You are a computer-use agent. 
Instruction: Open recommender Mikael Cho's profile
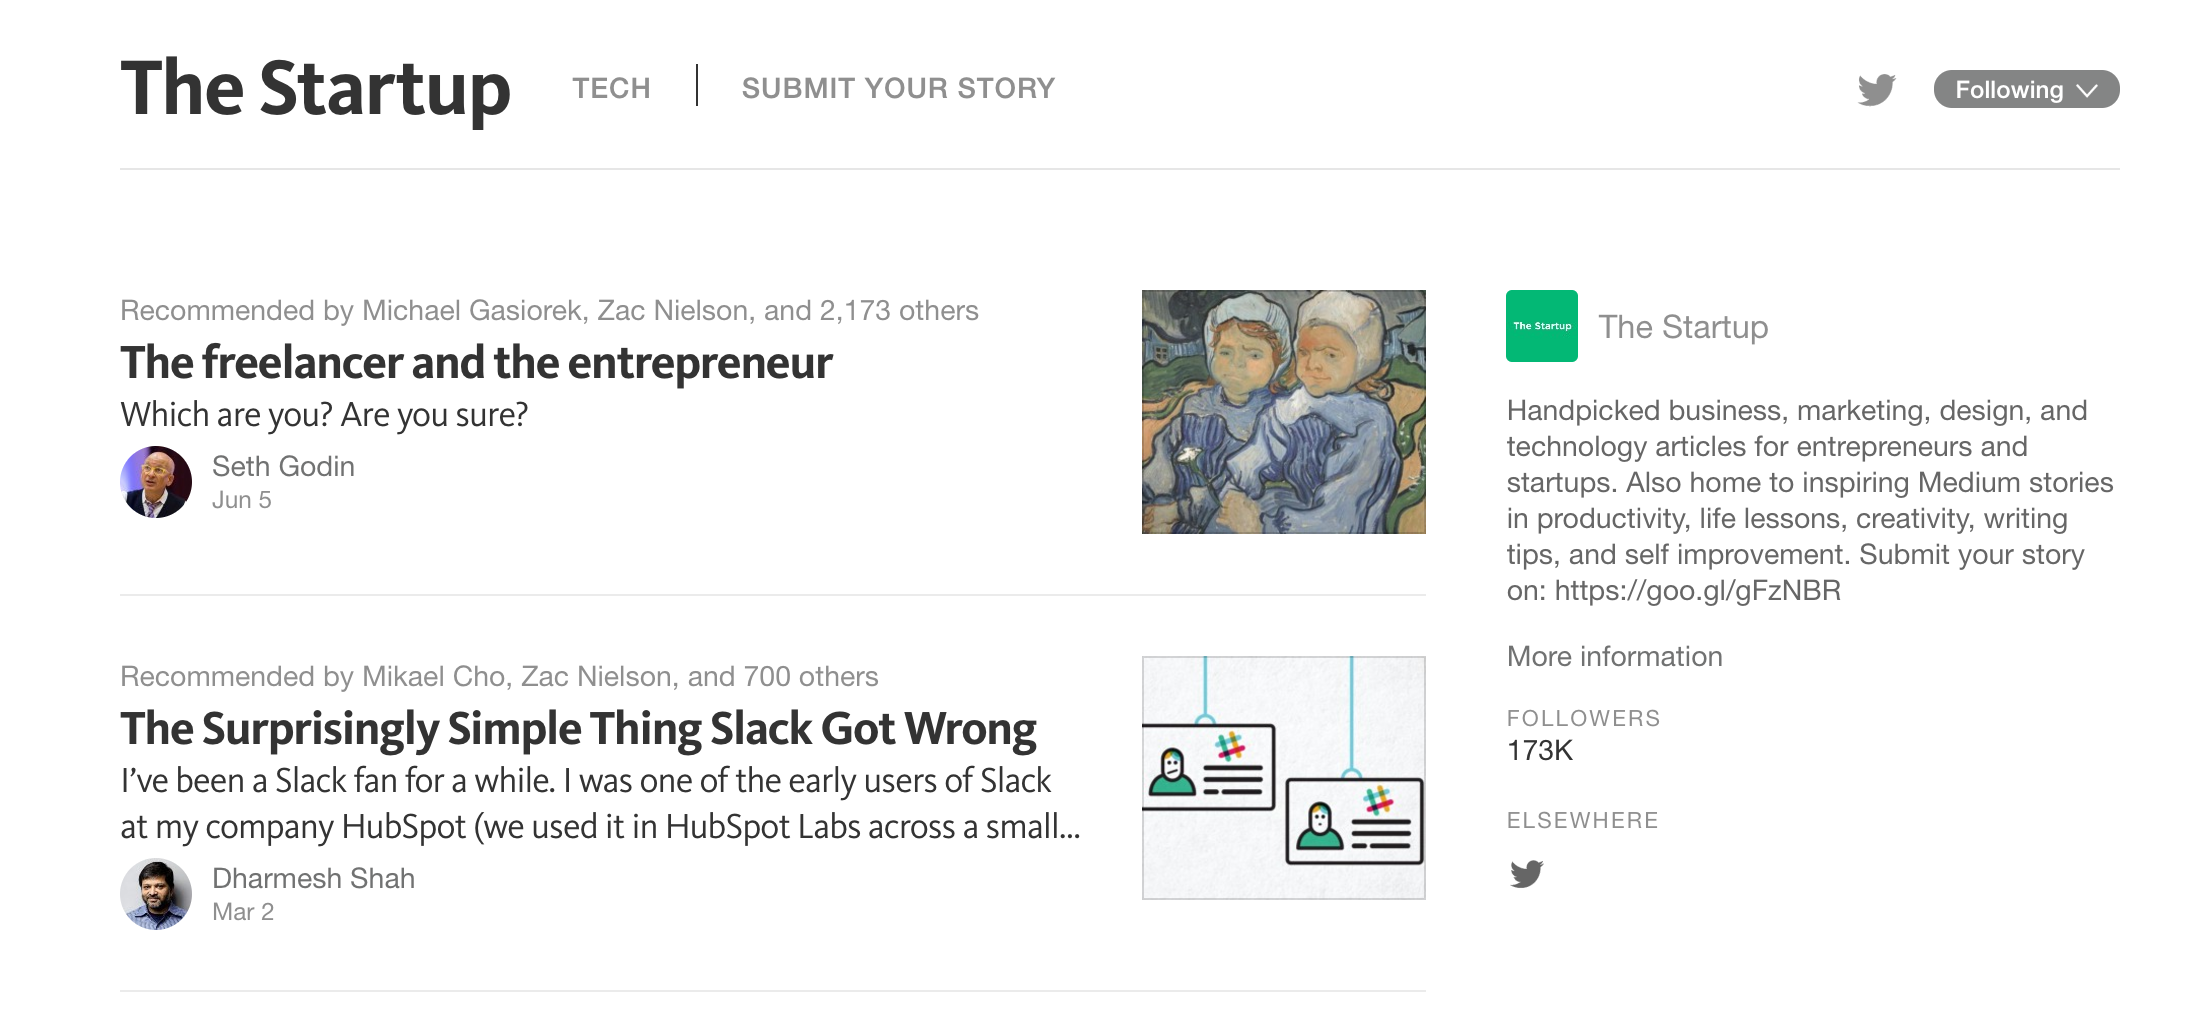tap(433, 677)
